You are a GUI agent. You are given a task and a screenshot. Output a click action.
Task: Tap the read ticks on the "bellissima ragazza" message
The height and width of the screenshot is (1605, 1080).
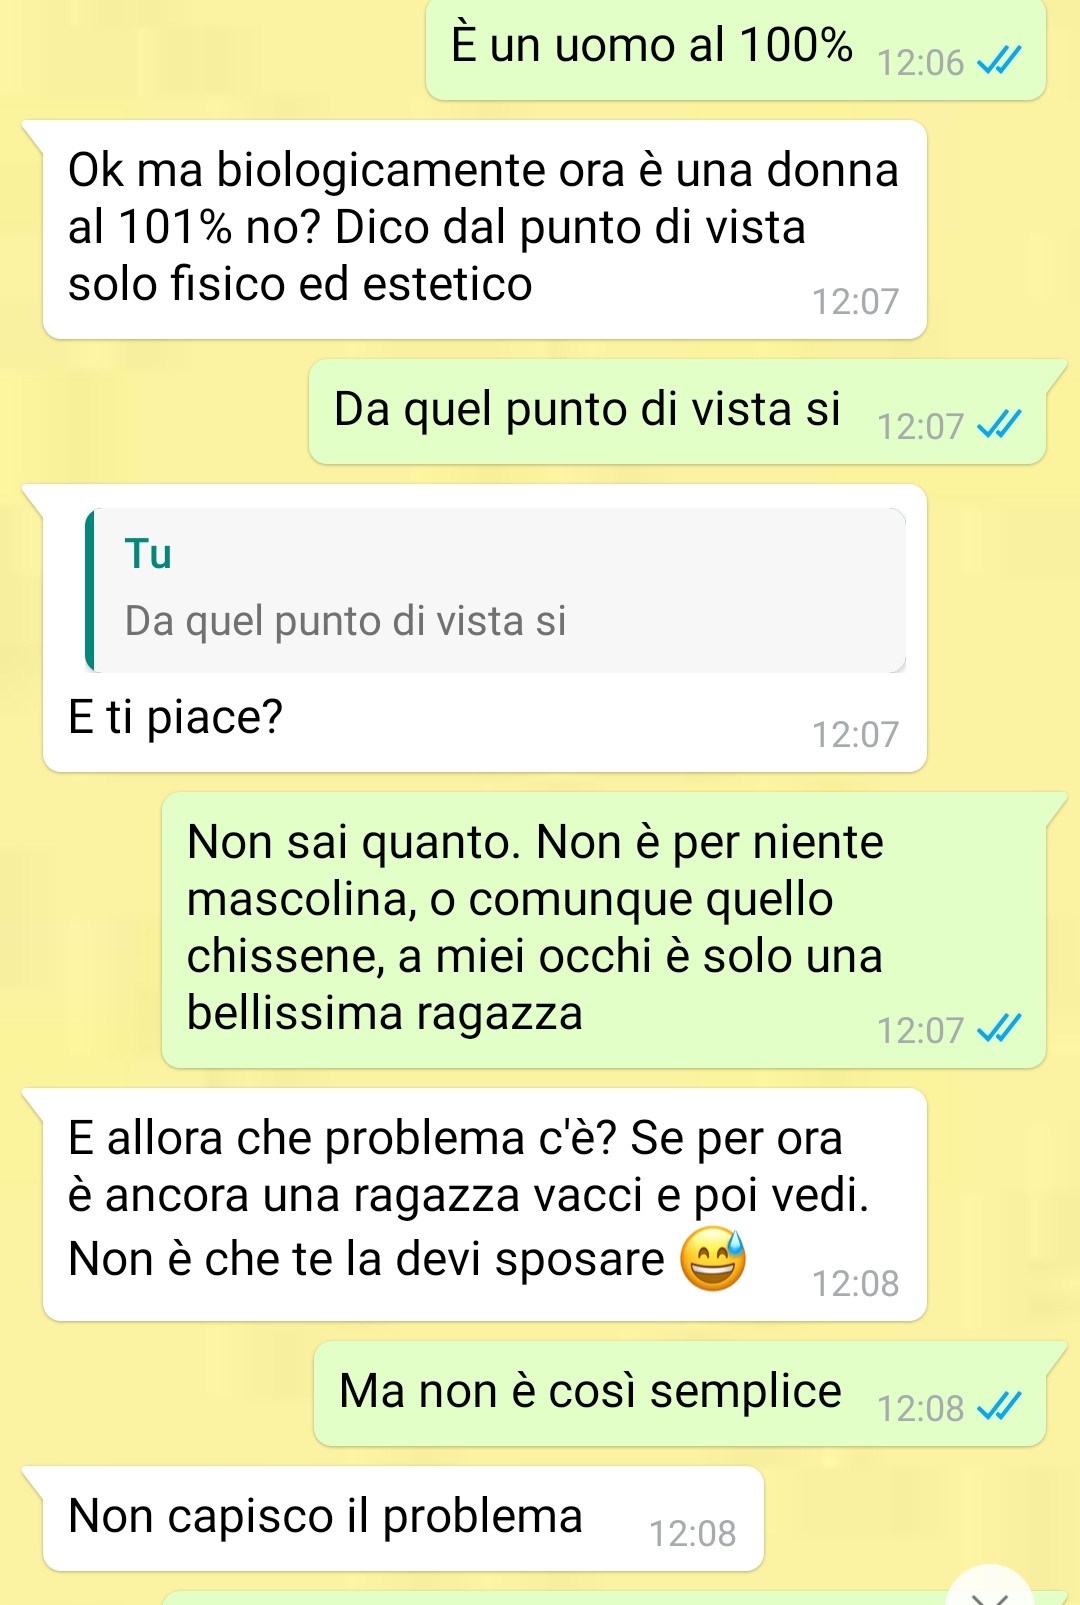coord(999,1029)
